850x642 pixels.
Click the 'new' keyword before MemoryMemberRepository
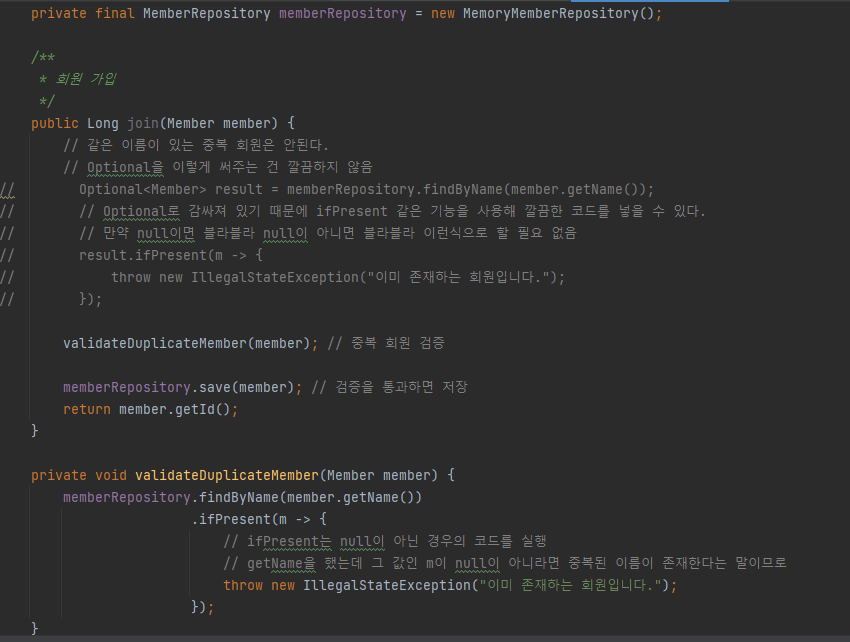click(x=443, y=14)
